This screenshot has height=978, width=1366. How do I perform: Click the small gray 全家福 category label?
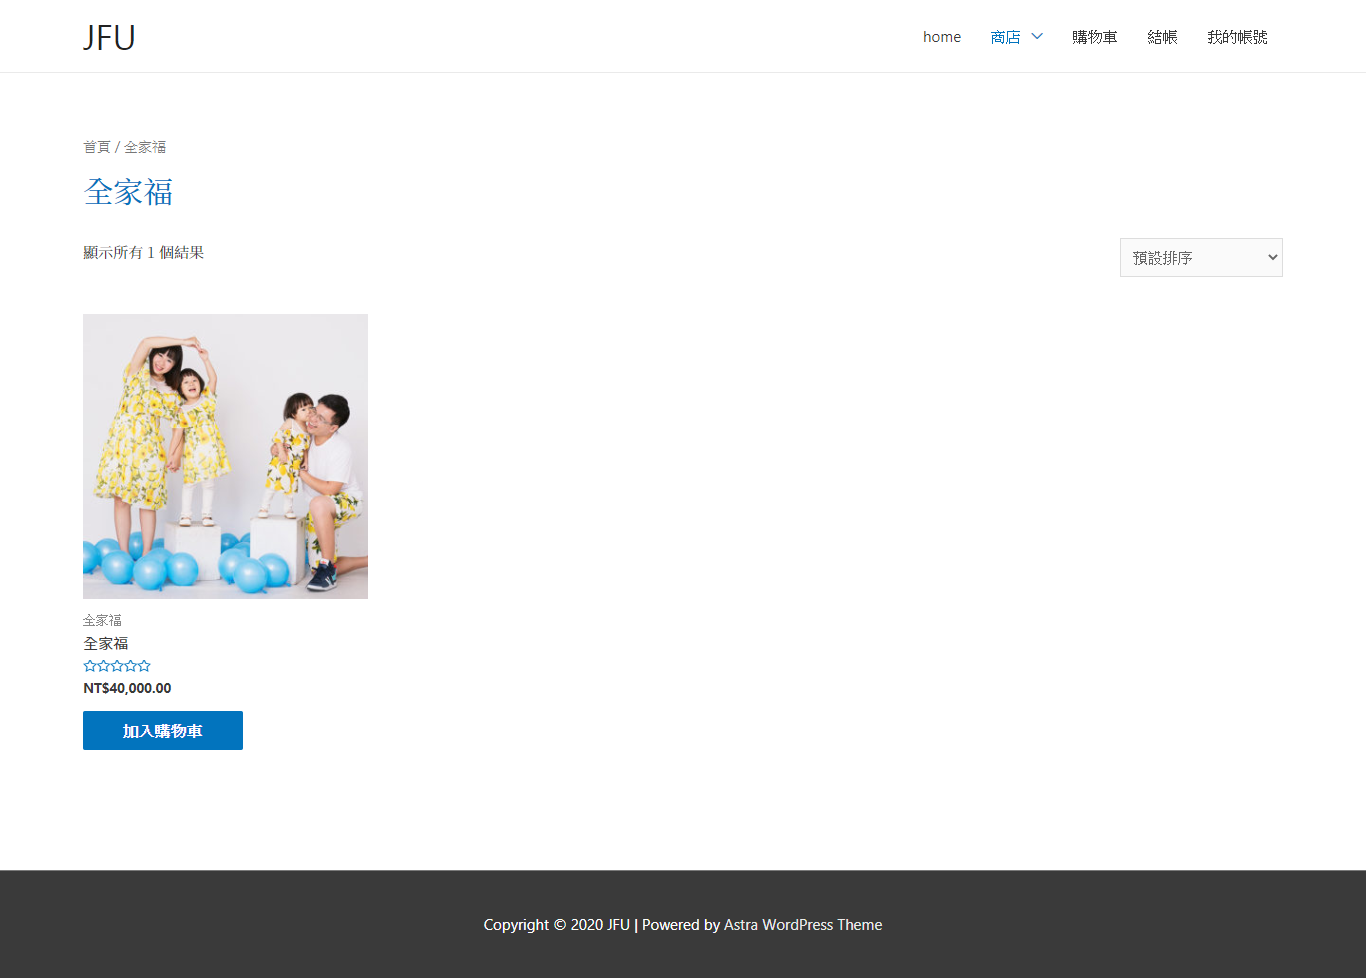click(x=102, y=621)
